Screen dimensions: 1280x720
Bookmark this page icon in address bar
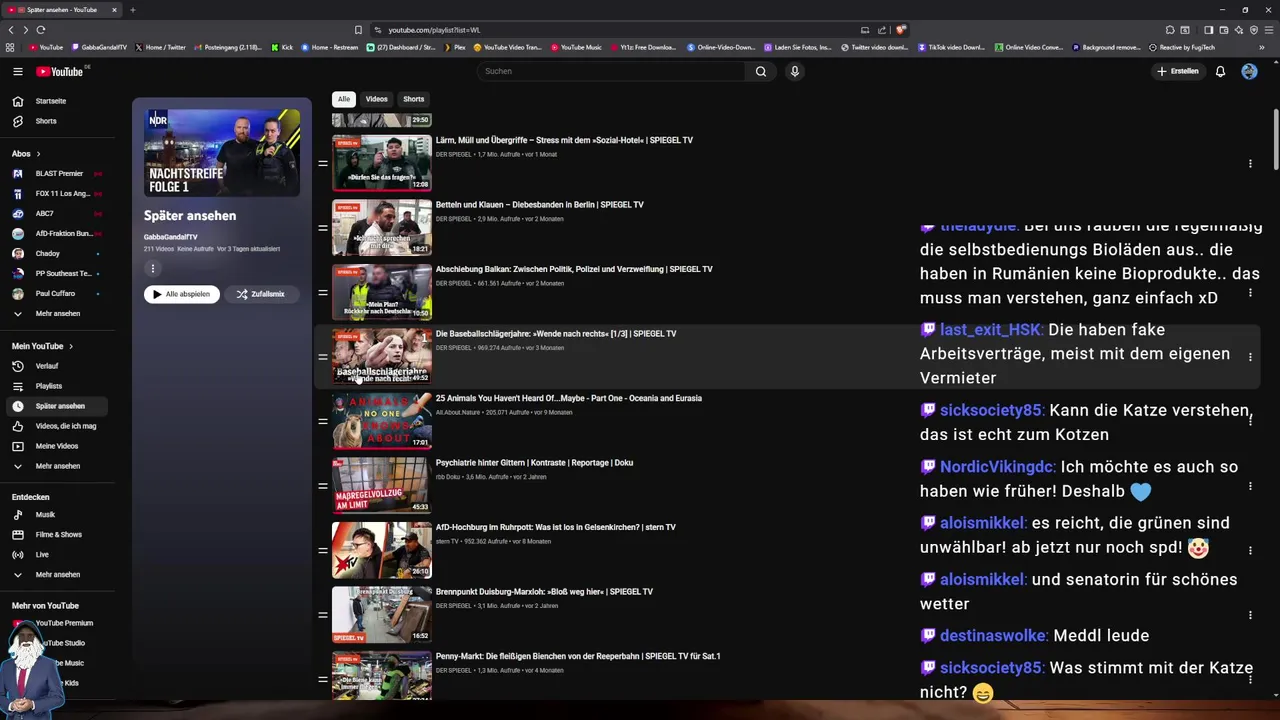pyautogui.click(x=359, y=30)
